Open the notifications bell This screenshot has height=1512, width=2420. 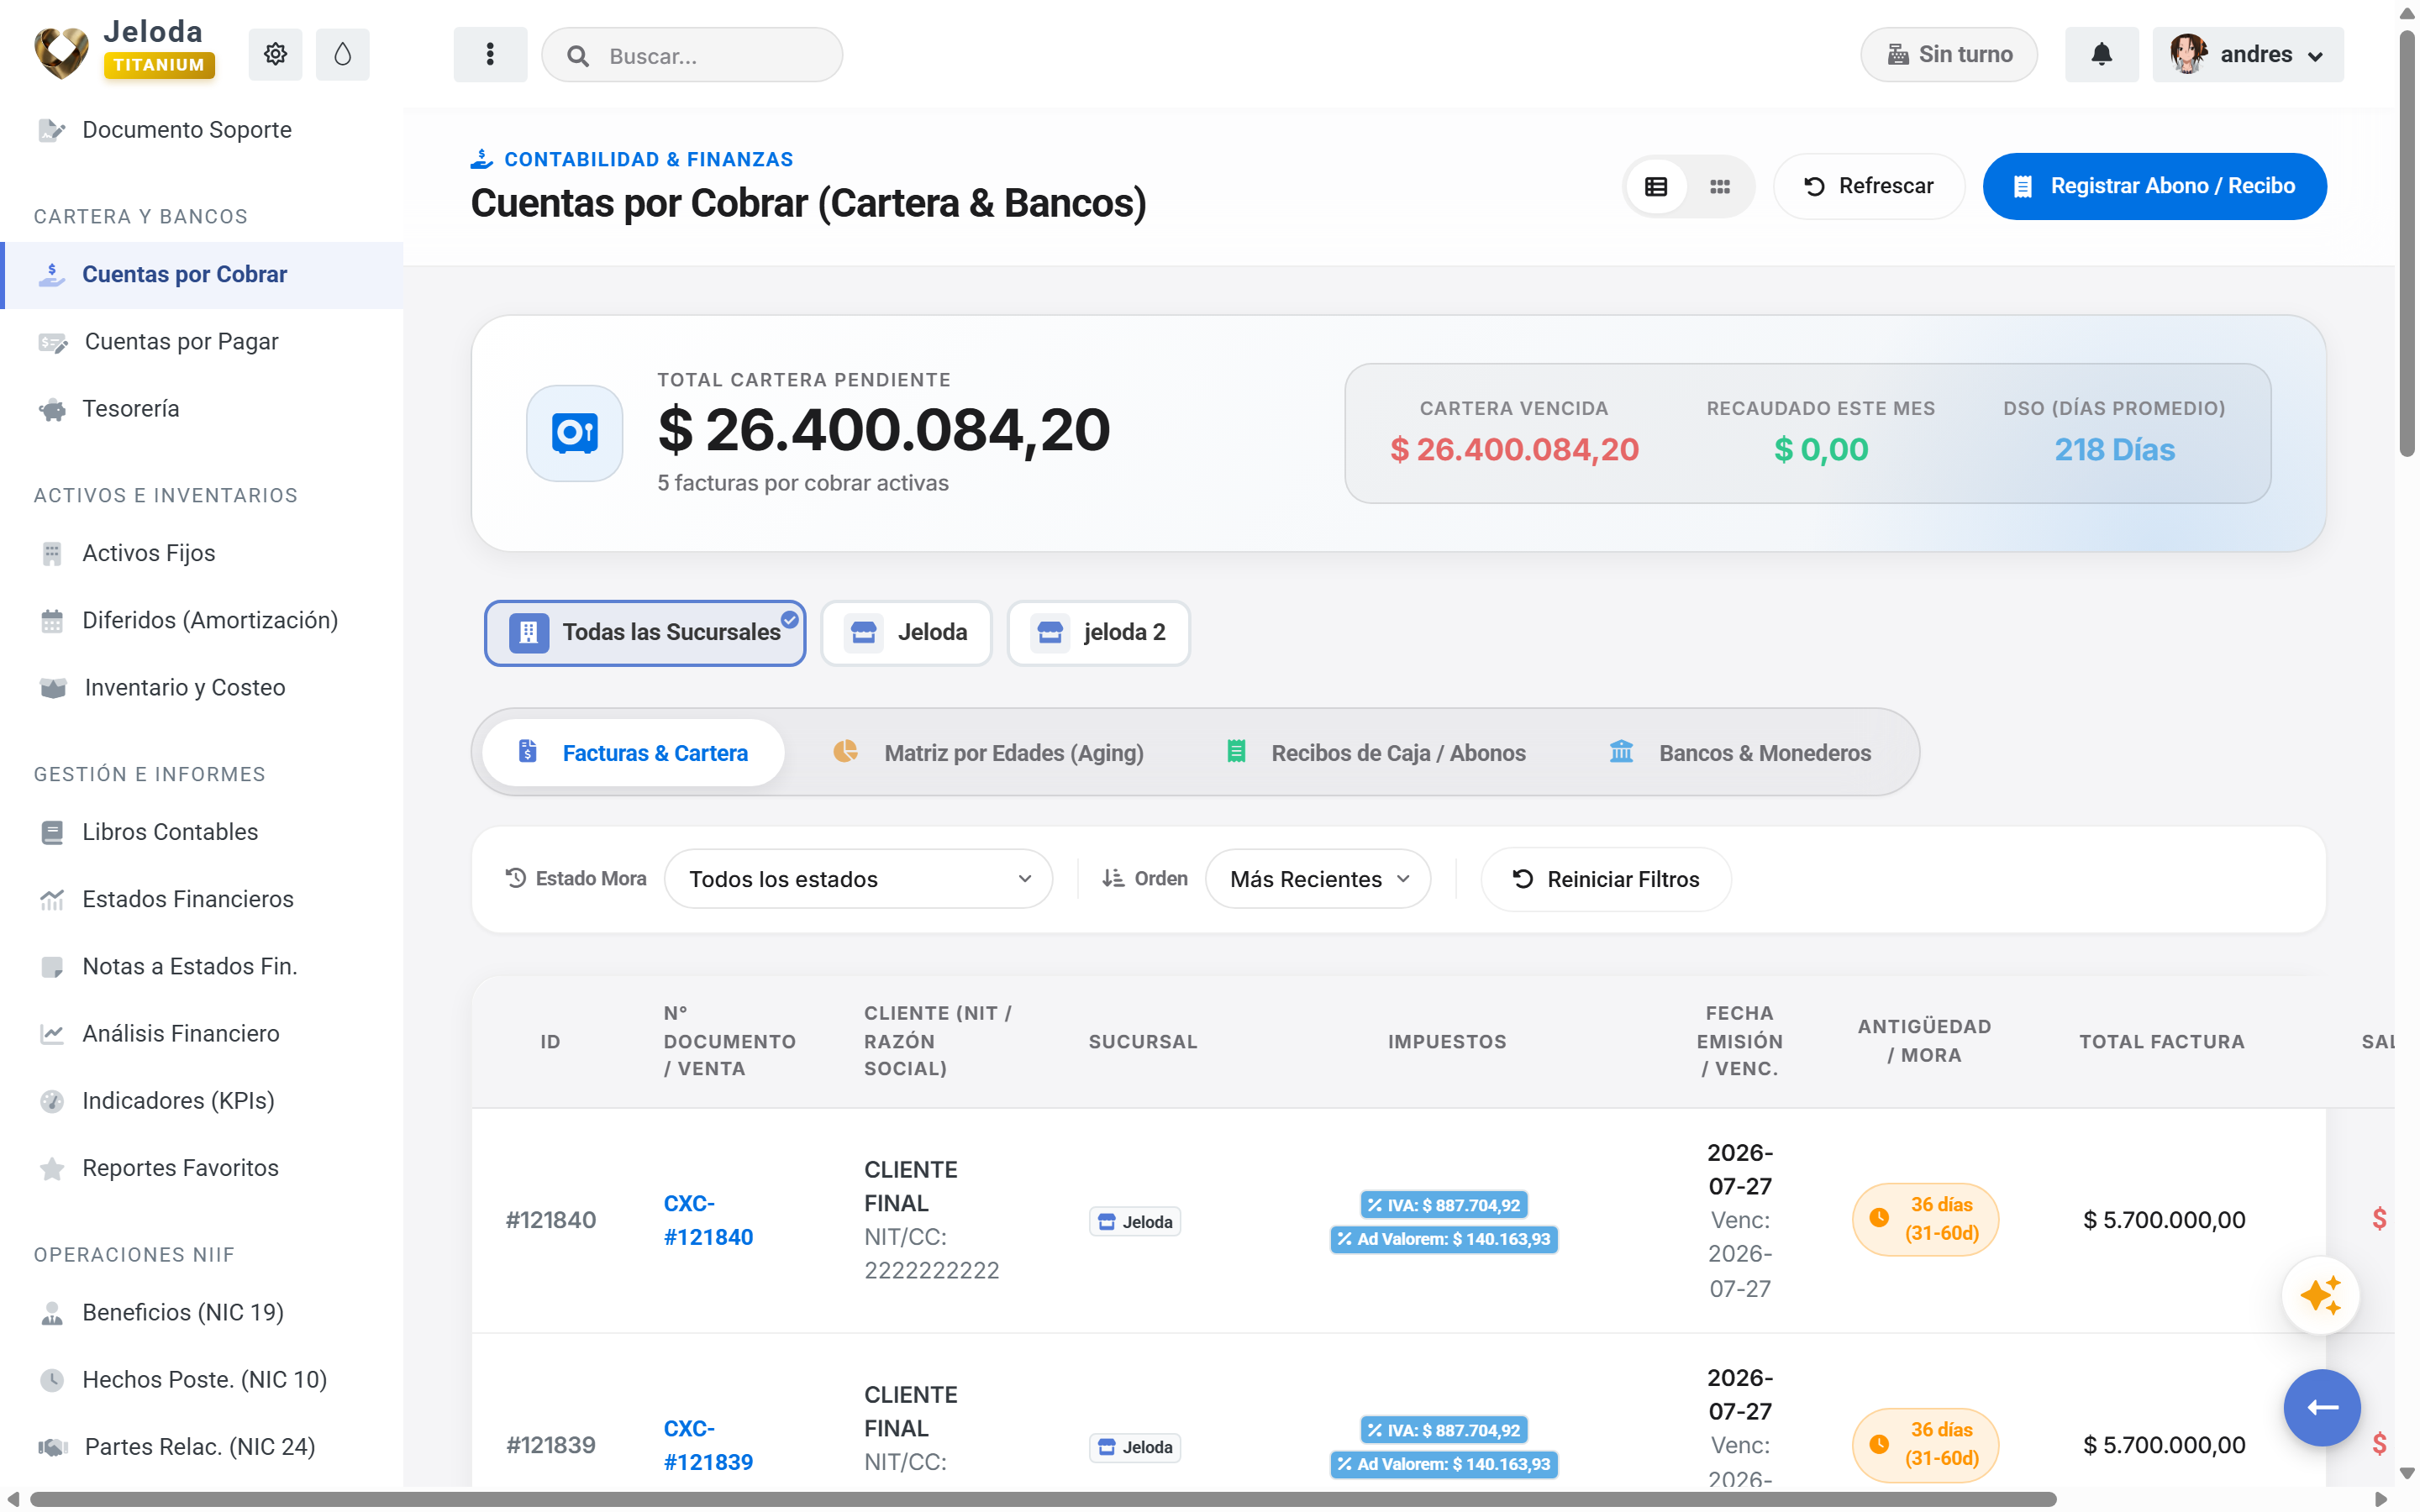point(2101,54)
